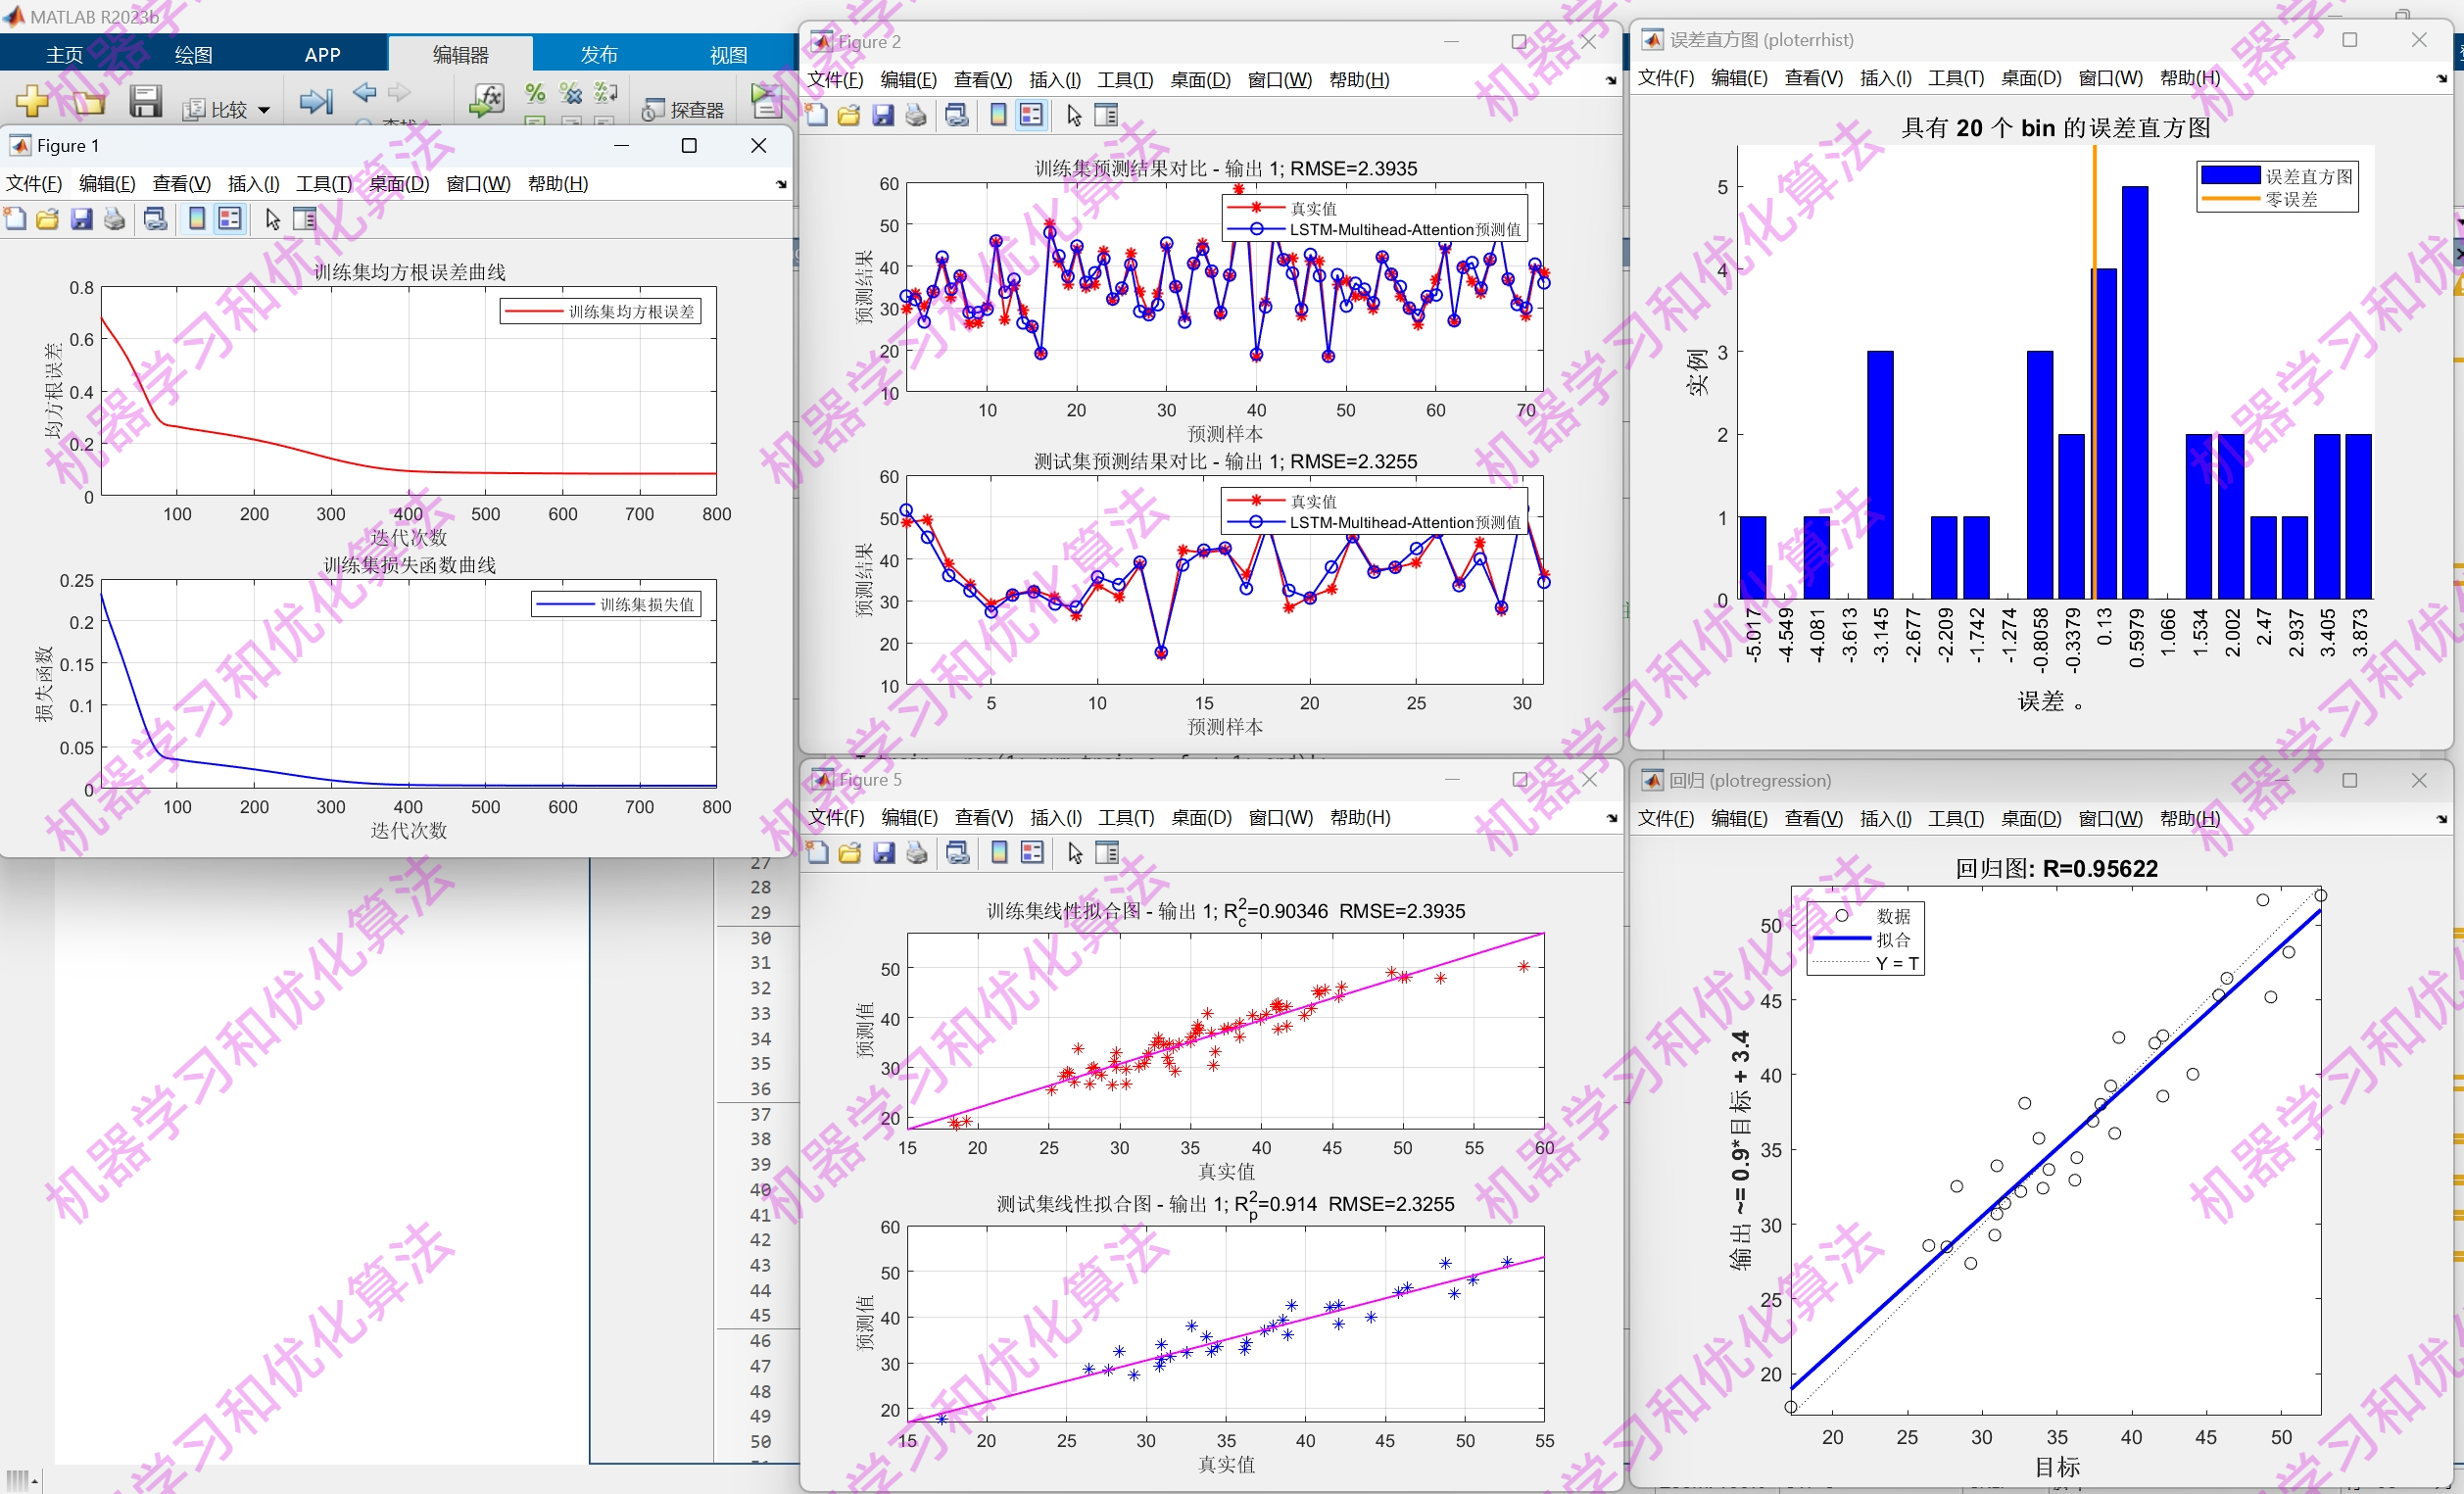
Task: Toggle Insert Legend in Figure 1 toolbar
Action: coord(230,219)
